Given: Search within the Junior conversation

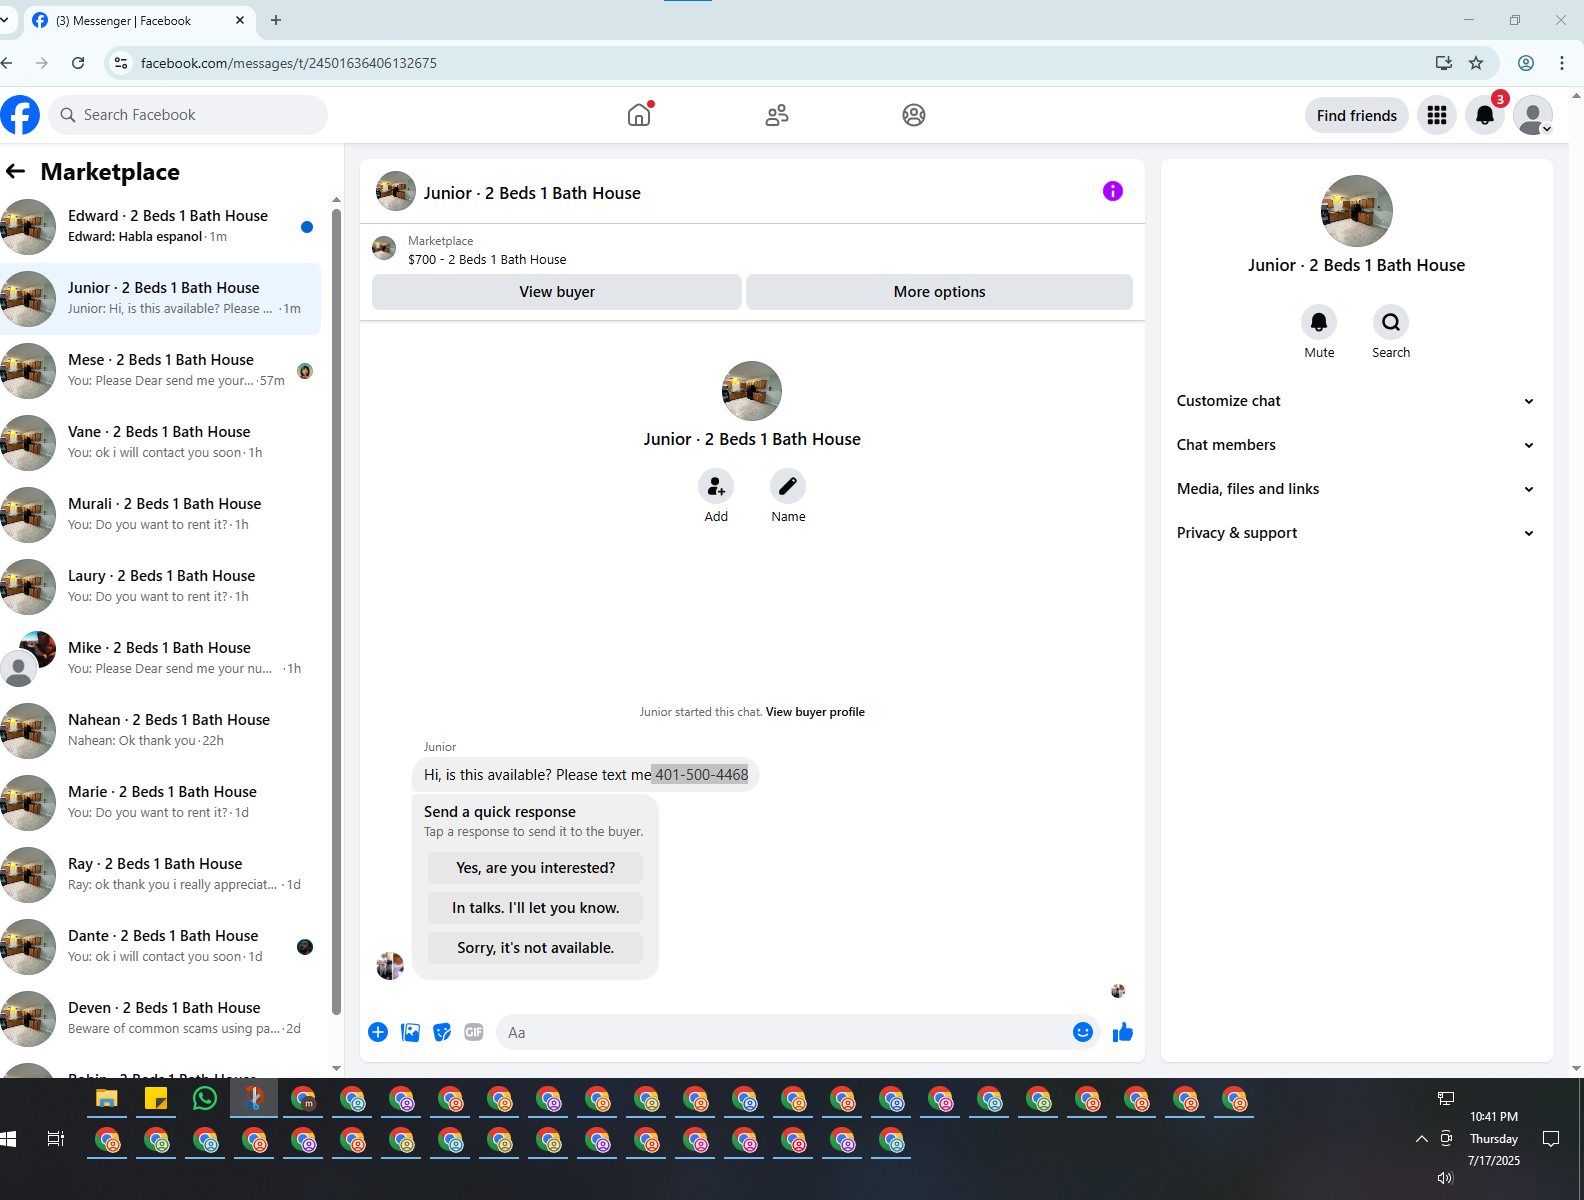Looking at the screenshot, I should (1391, 322).
